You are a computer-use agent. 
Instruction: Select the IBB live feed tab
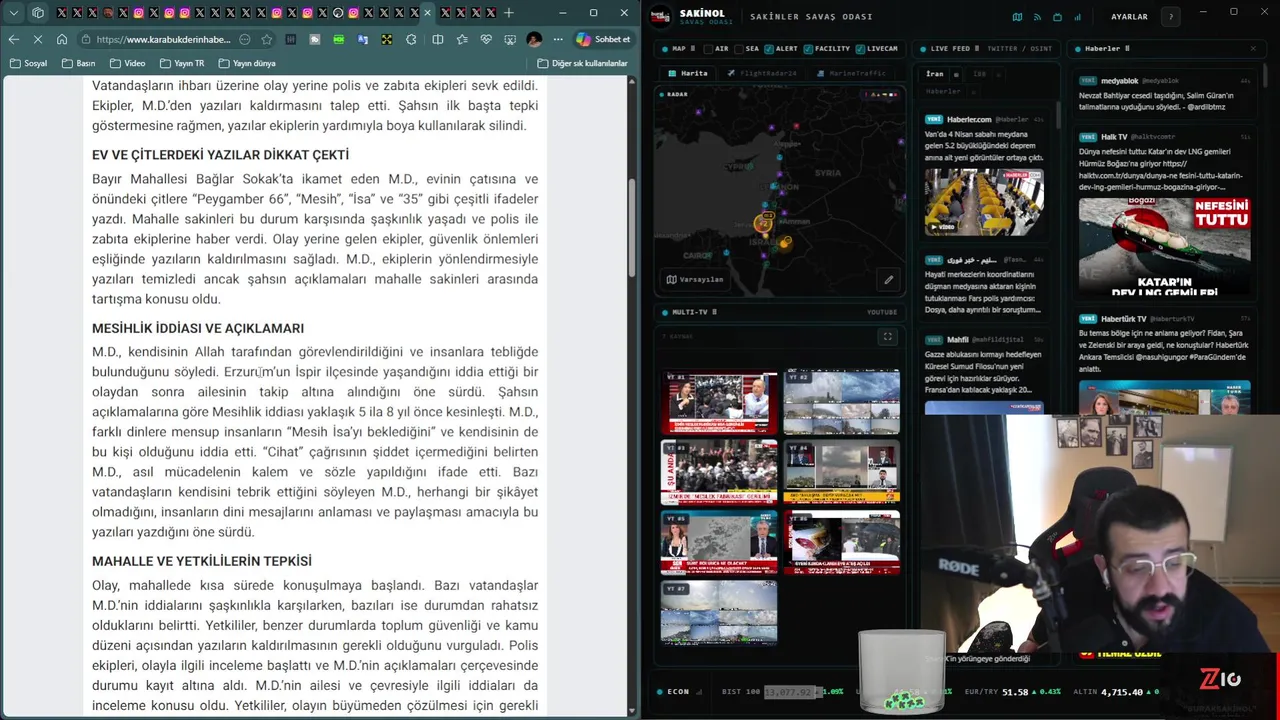979,74
